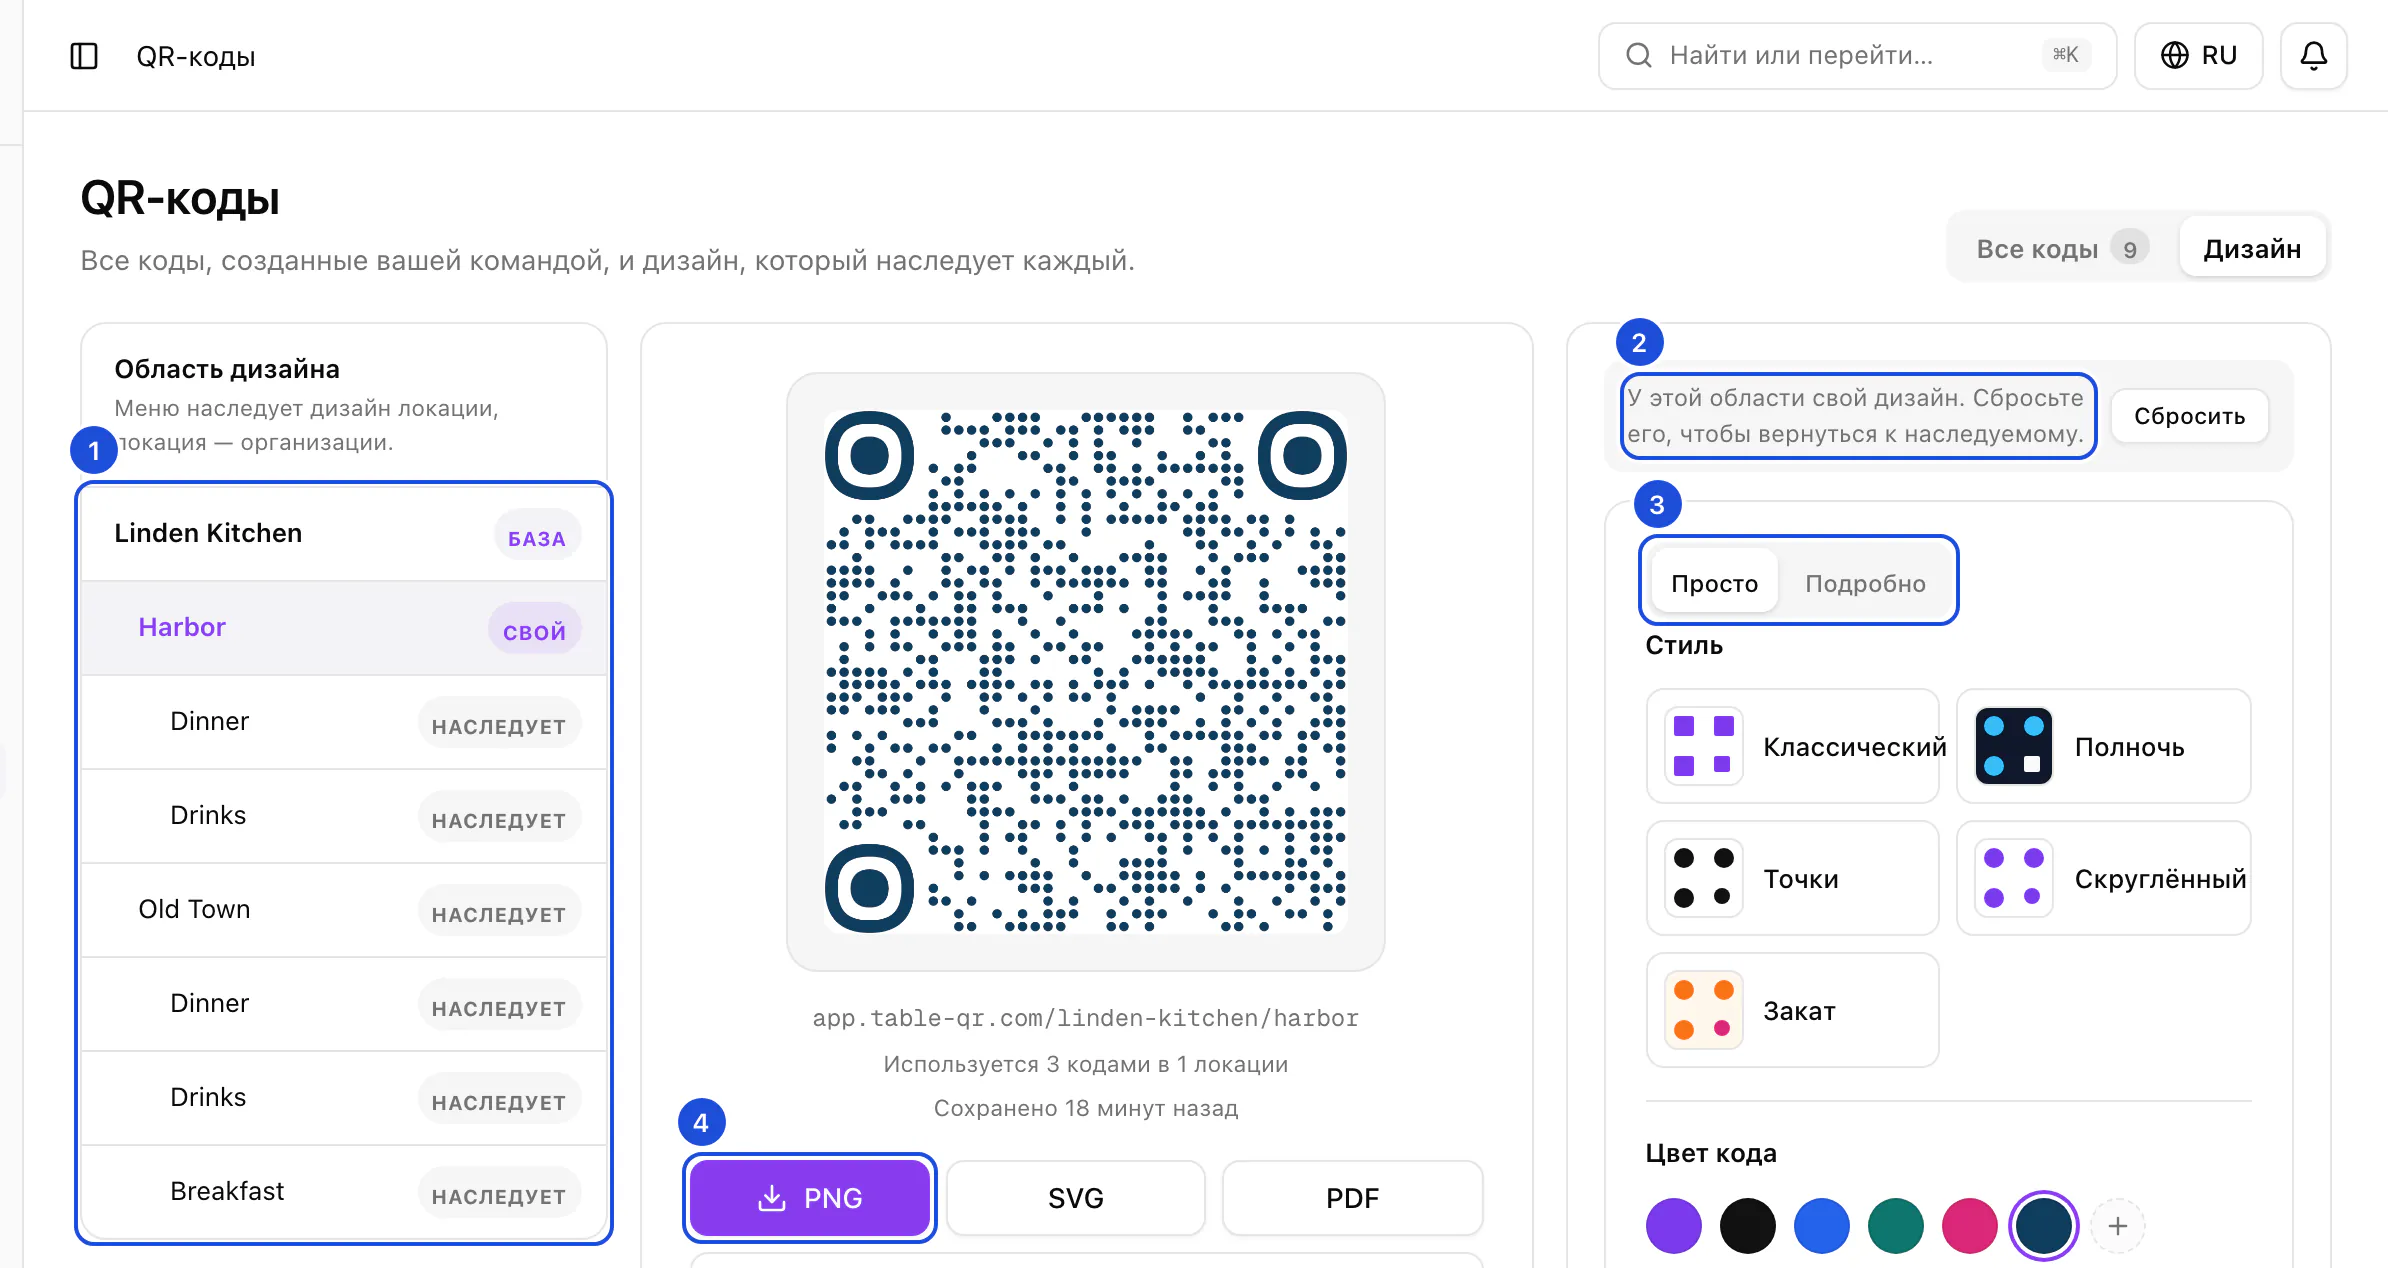Add a custom color with plus icon
2388x1268 pixels.
[2117, 1226]
